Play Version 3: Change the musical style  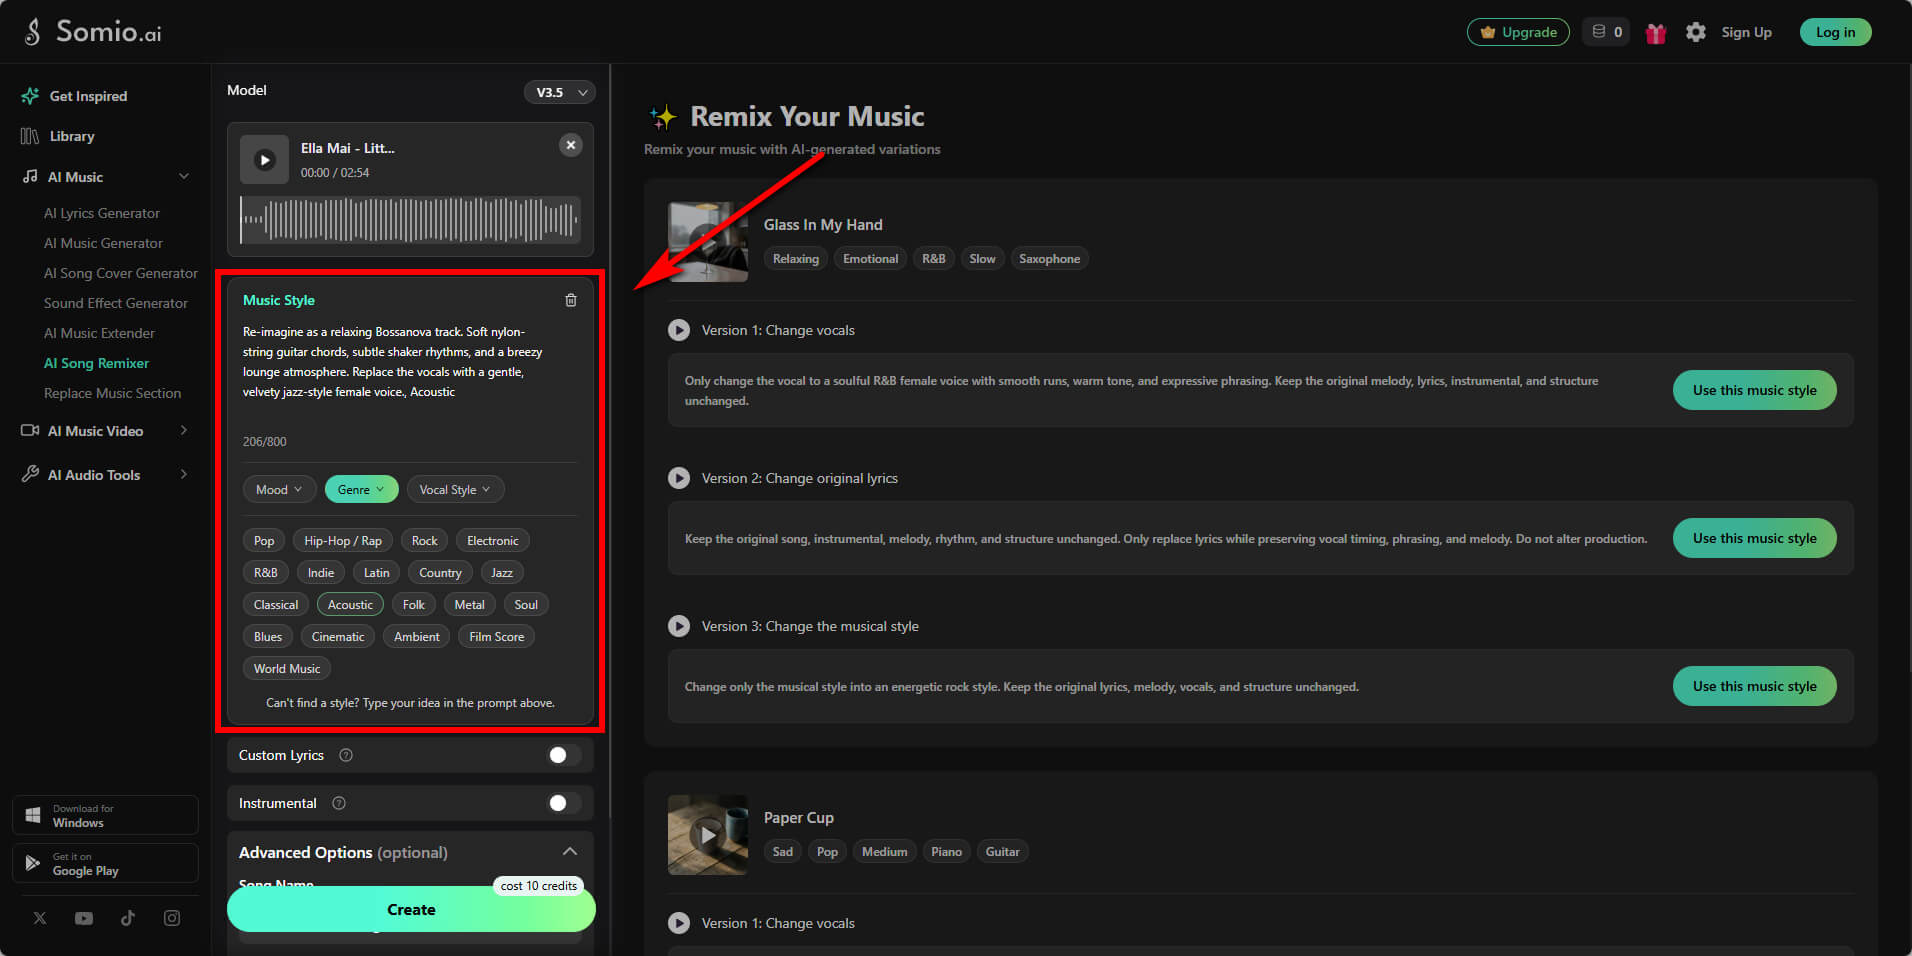pos(679,626)
